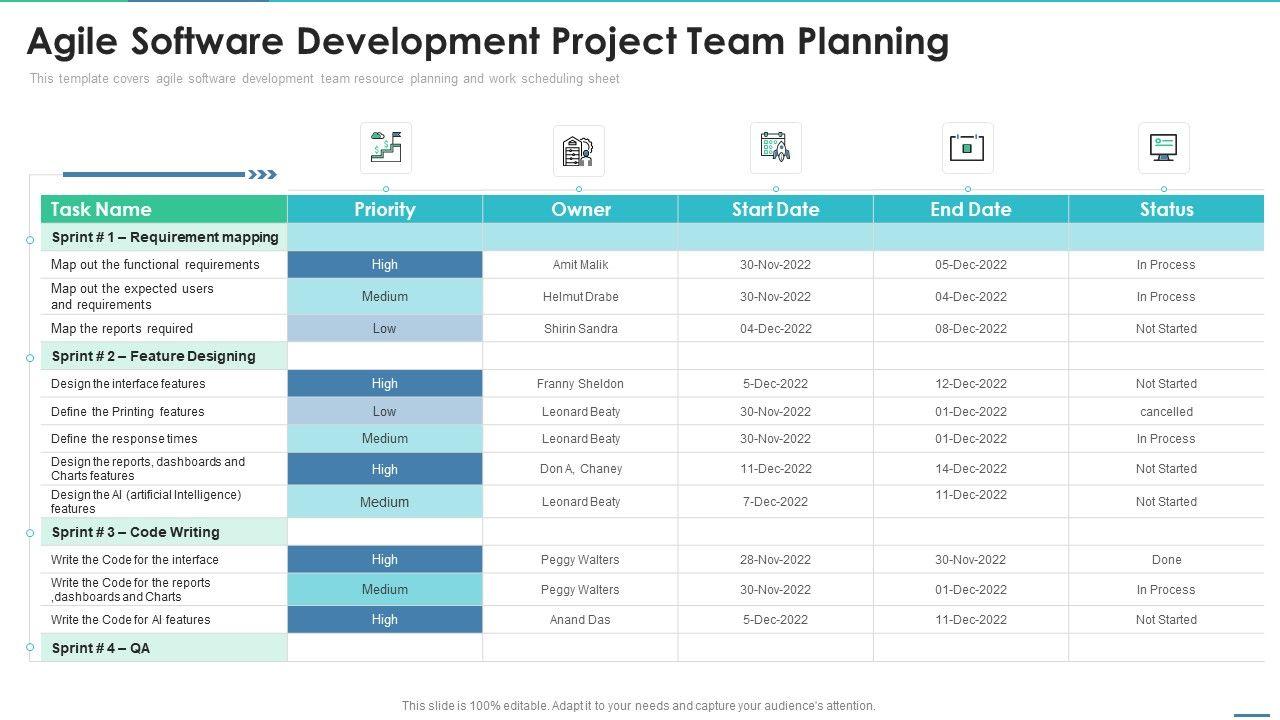Viewport: 1280px width, 720px height.
Task: Select the Priority column header
Action: (x=385, y=209)
